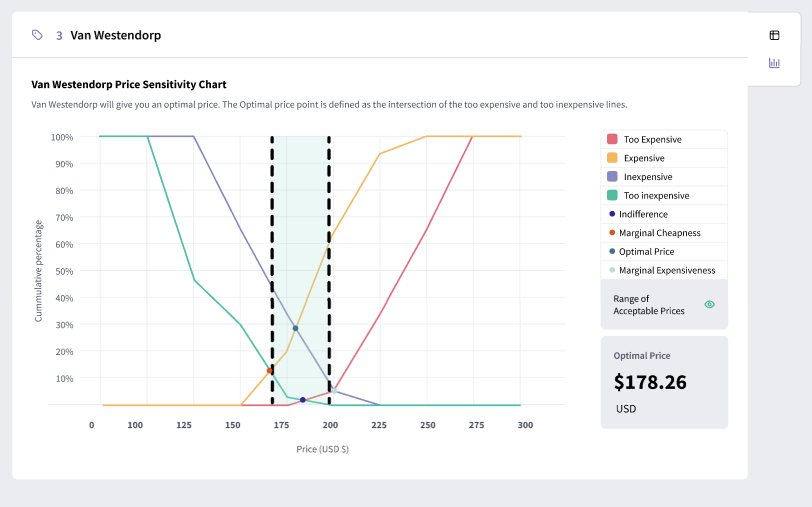
Task: Click the Too Expensive red color swatch
Action: pyautogui.click(x=611, y=139)
